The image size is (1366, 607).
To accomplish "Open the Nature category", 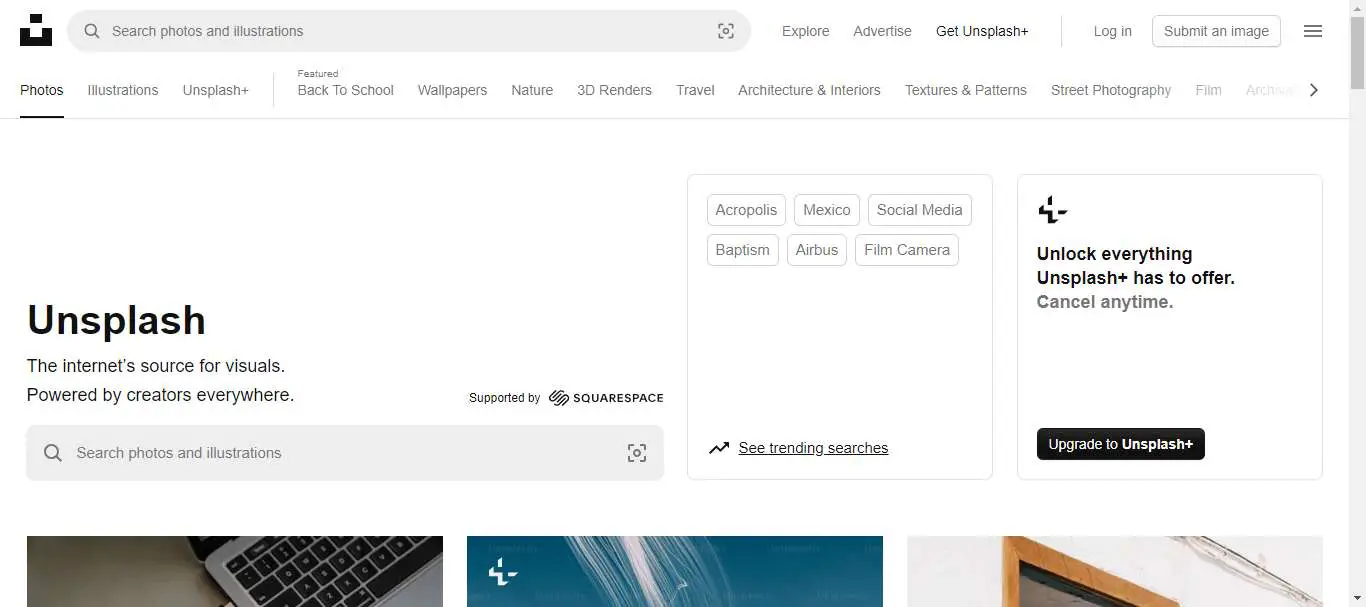I will coord(532,90).
